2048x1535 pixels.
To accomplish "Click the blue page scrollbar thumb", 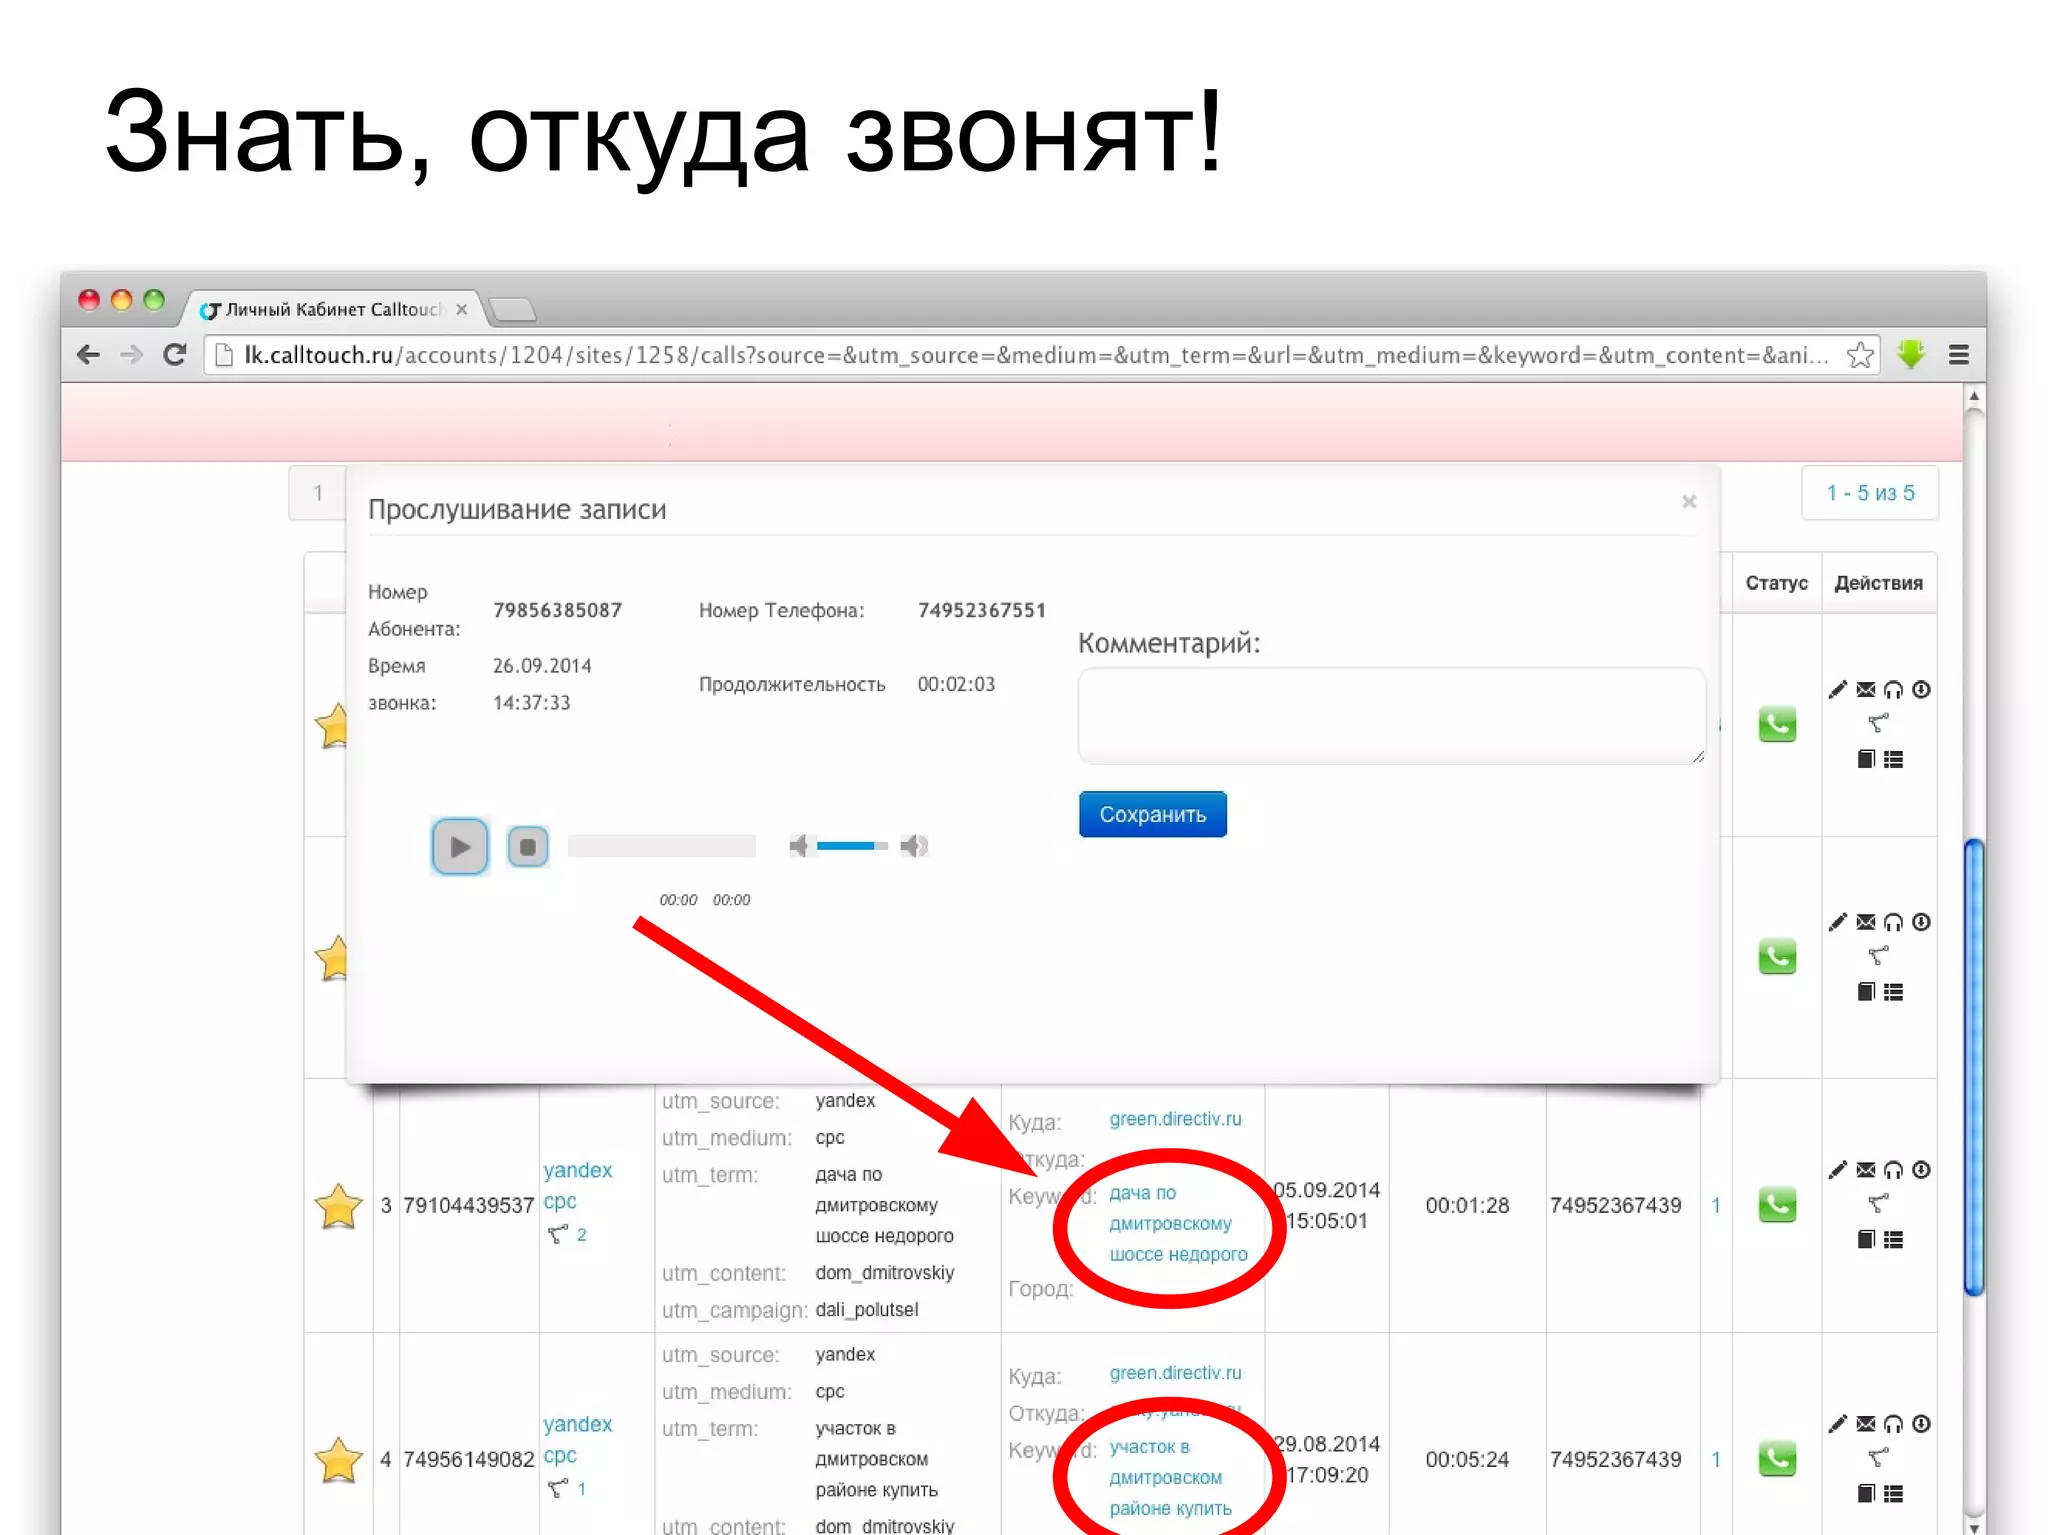I will tap(1973, 1067).
